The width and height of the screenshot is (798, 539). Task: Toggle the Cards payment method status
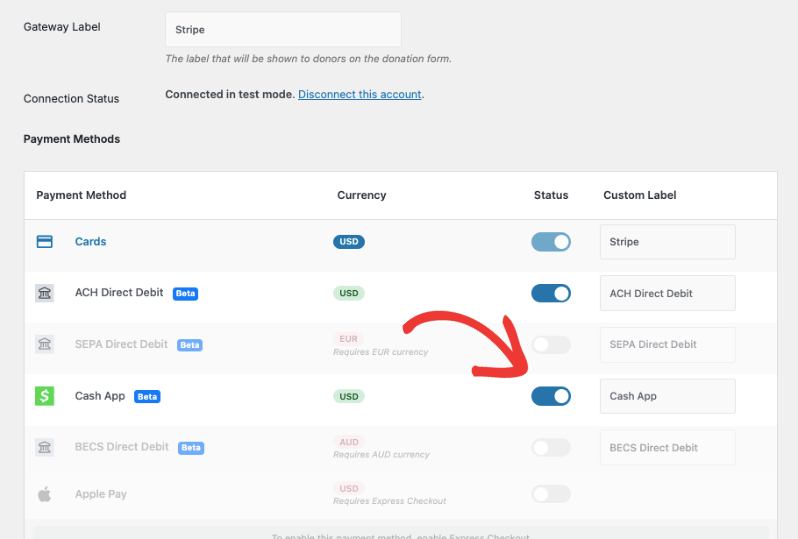coord(551,242)
